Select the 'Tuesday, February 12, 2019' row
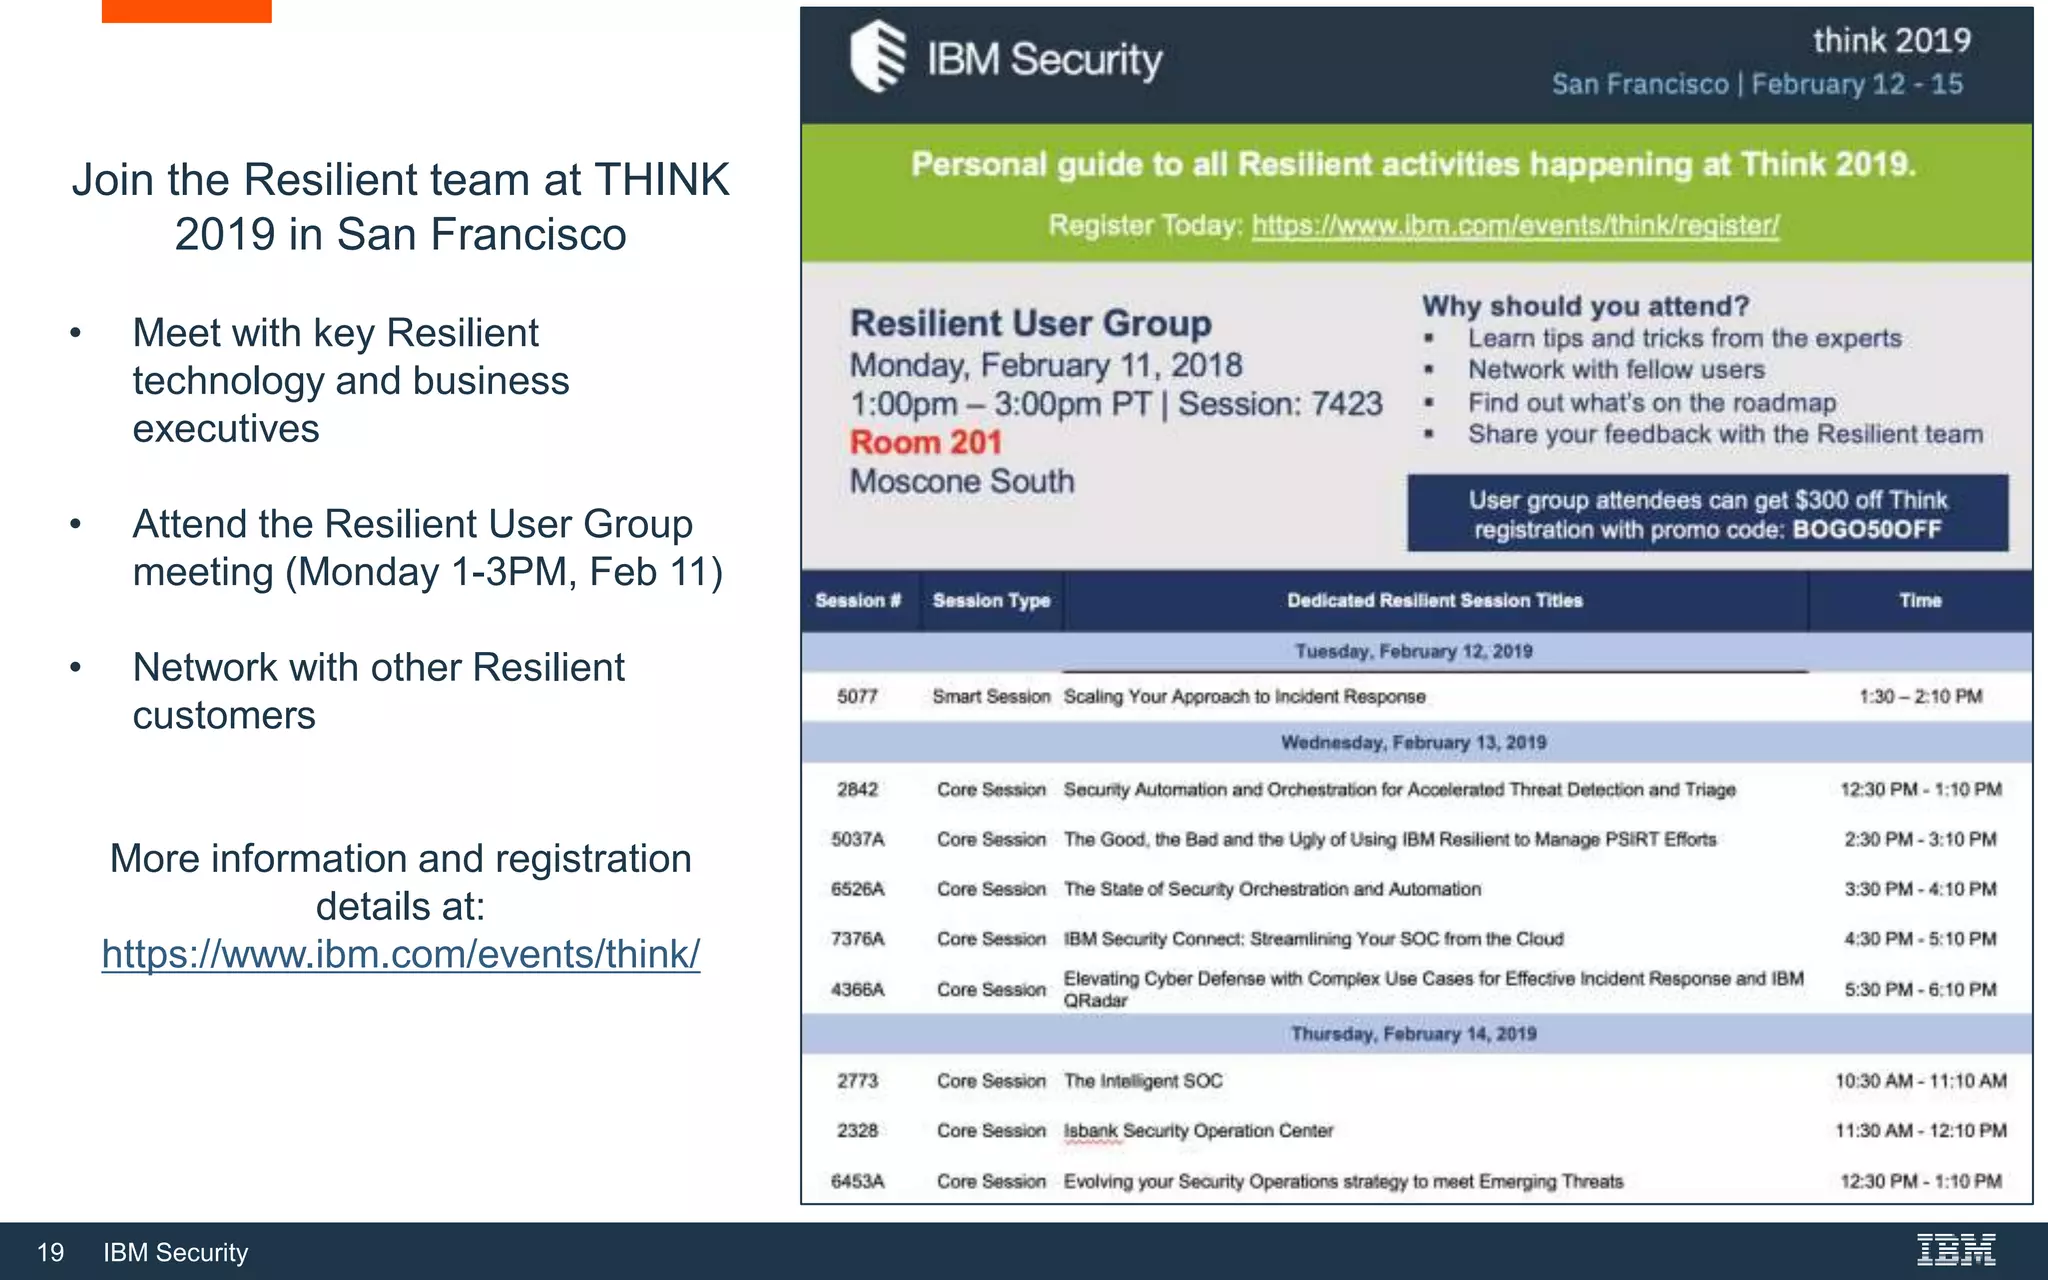This screenshot has width=2048, height=1280. (1415, 651)
